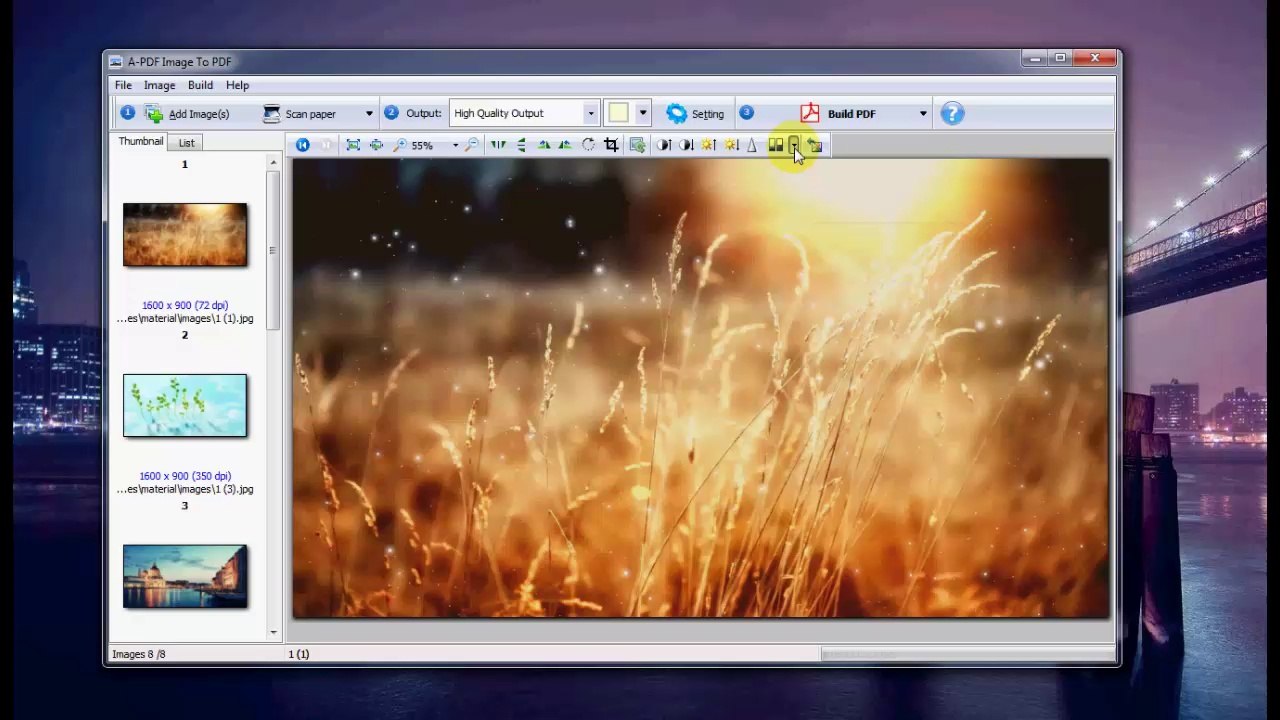
Task: Click the 1600 x 900 (72 dpi) label
Action: click(185, 305)
